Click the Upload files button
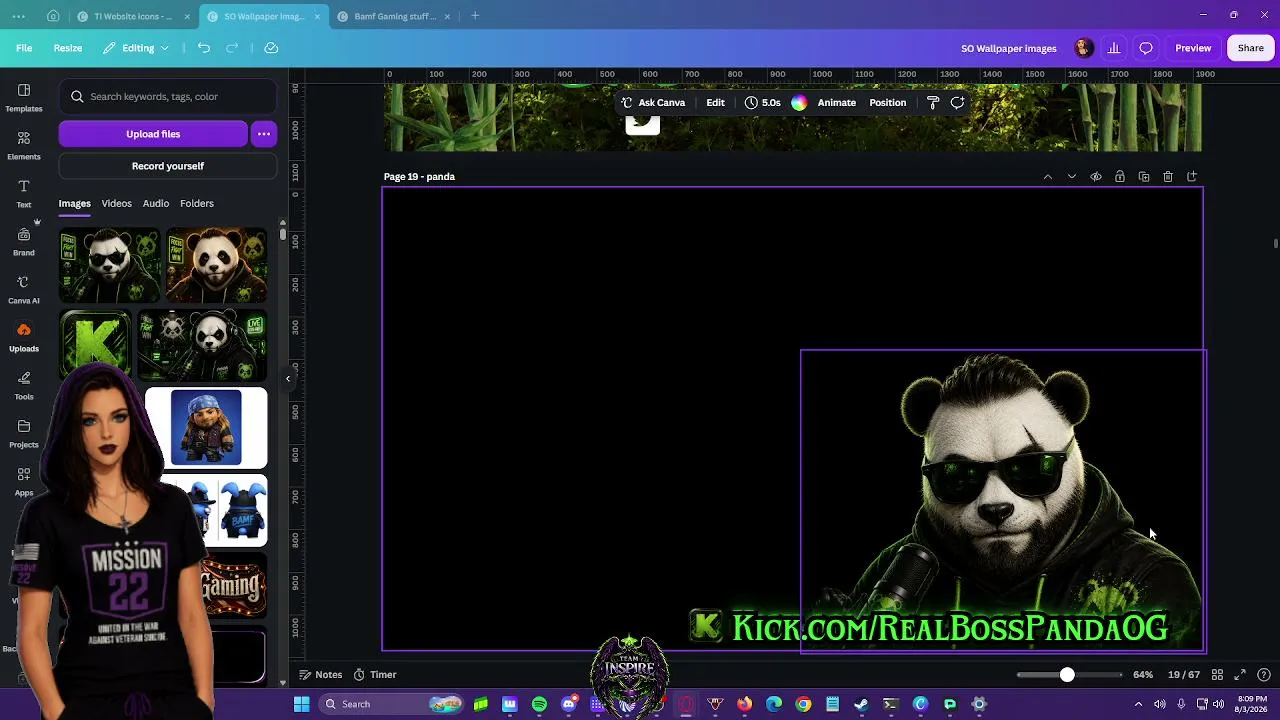The height and width of the screenshot is (720, 1280). click(x=153, y=134)
